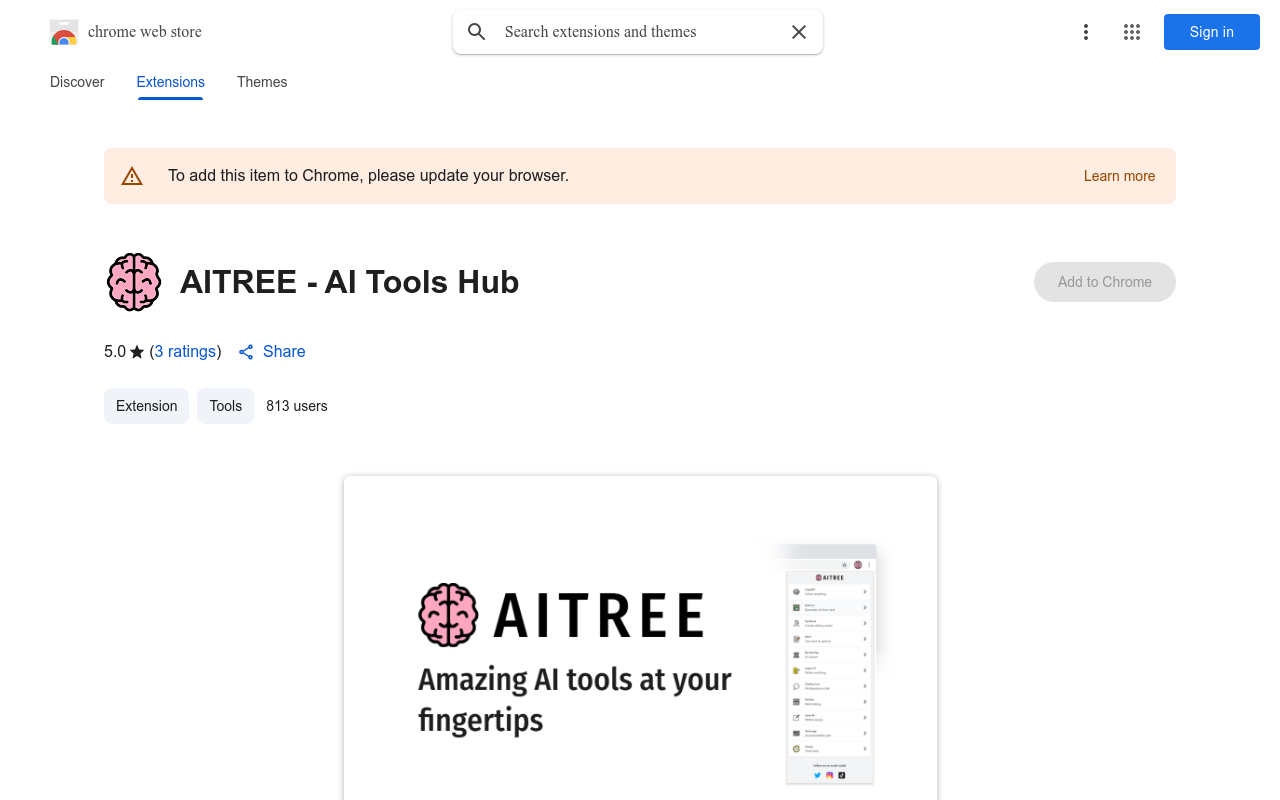1280x800 pixels.
Task: Select the Extensions tab
Action: (171, 82)
